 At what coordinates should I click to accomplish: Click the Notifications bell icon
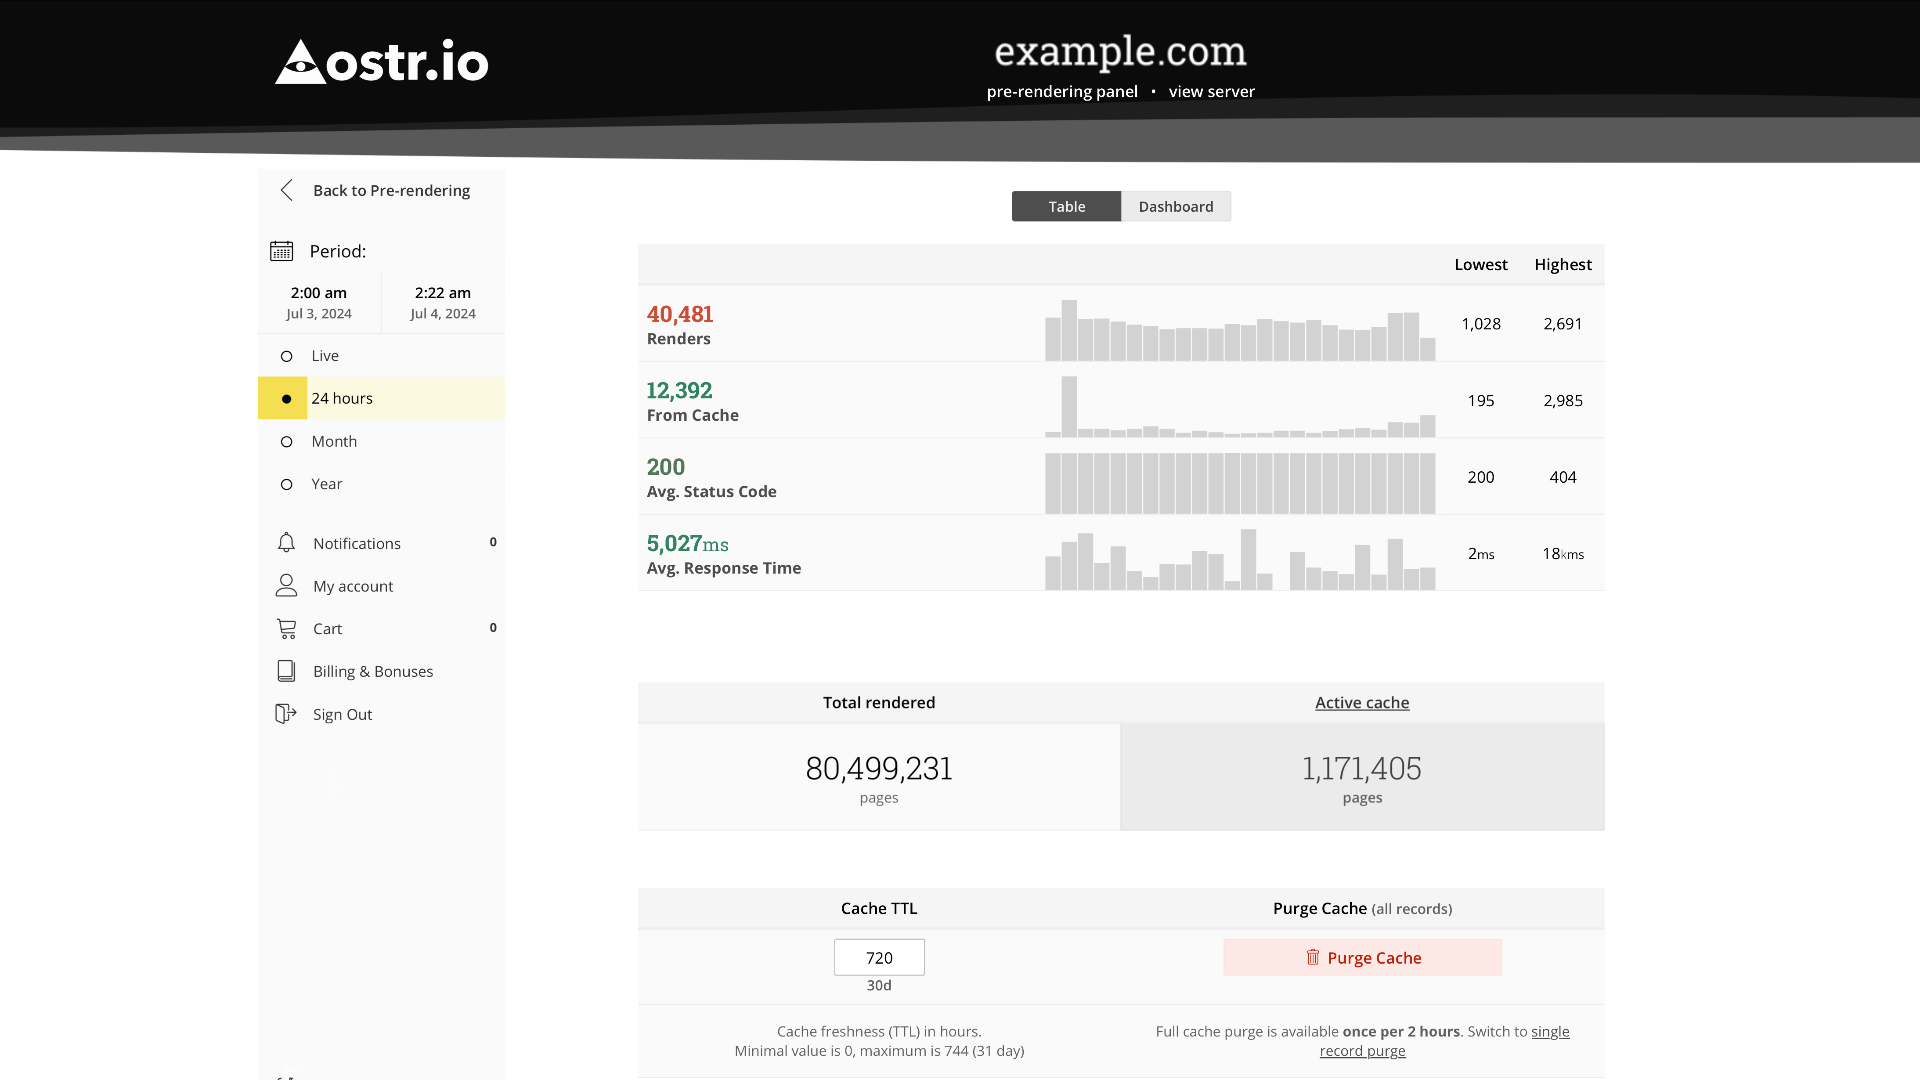[x=286, y=542]
